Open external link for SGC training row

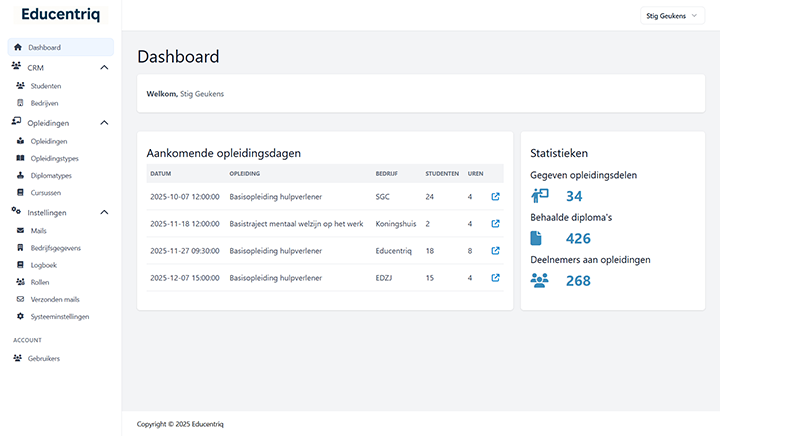[495, 197]
